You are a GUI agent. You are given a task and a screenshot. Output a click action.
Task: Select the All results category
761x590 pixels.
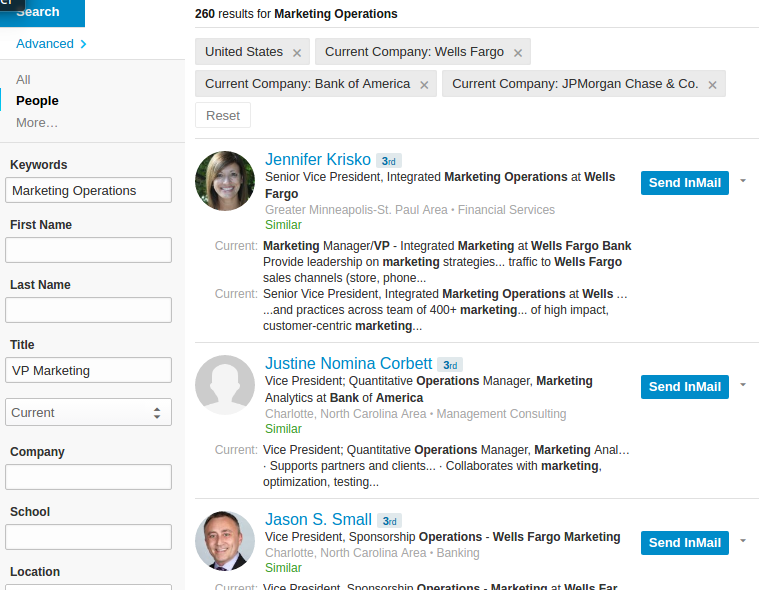pyautogui.click(x=23, y=80)
